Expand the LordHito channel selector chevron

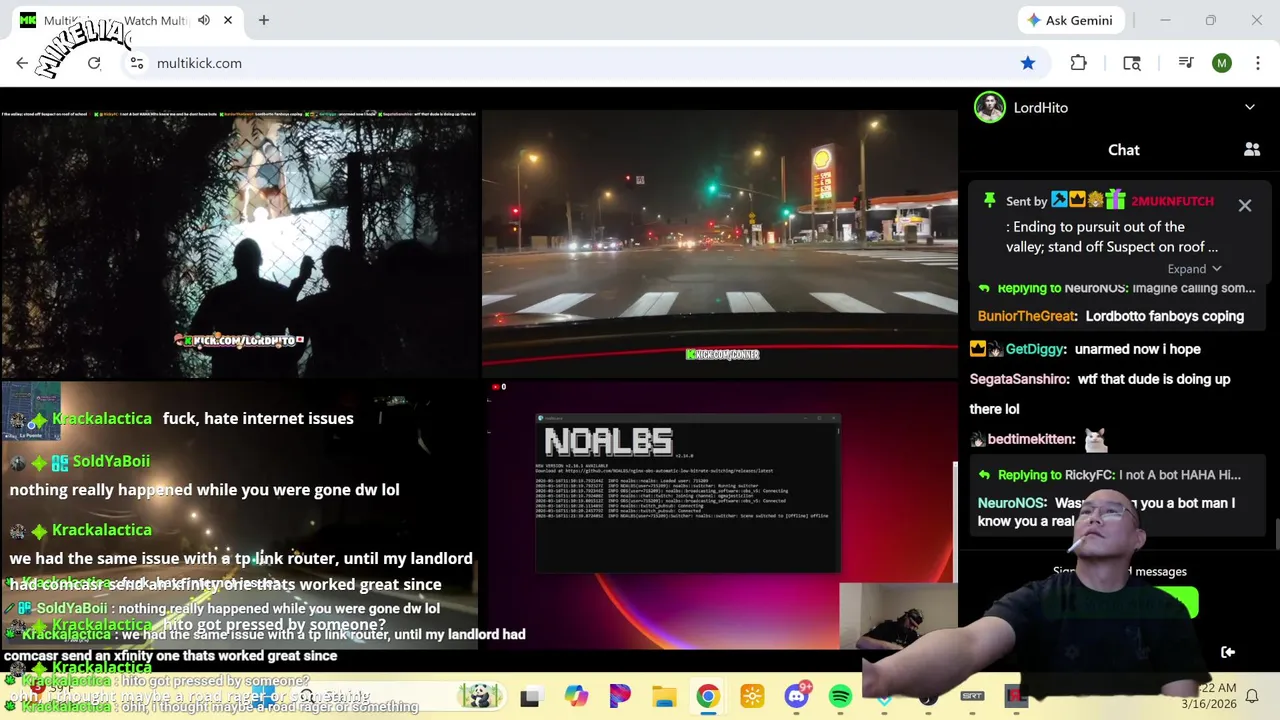(x=1250, y=107)
